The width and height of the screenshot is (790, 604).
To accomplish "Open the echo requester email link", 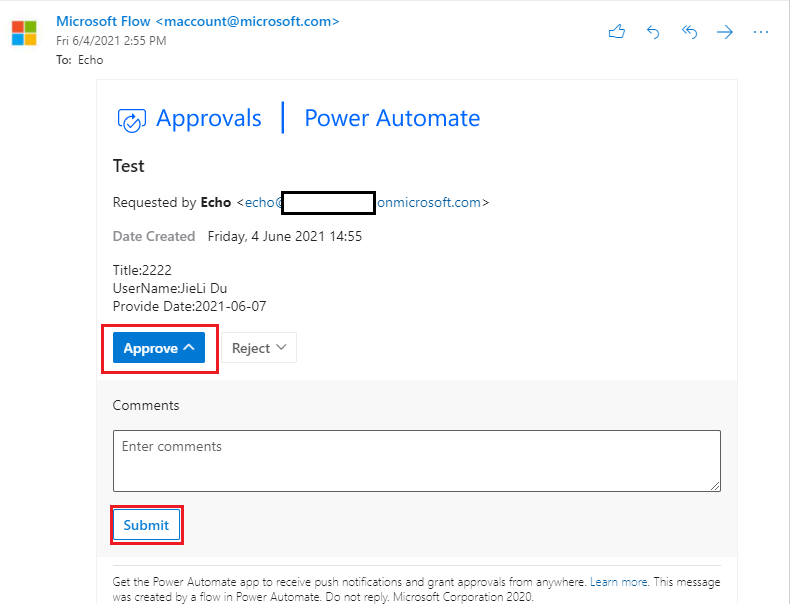I will pos(363,203).
